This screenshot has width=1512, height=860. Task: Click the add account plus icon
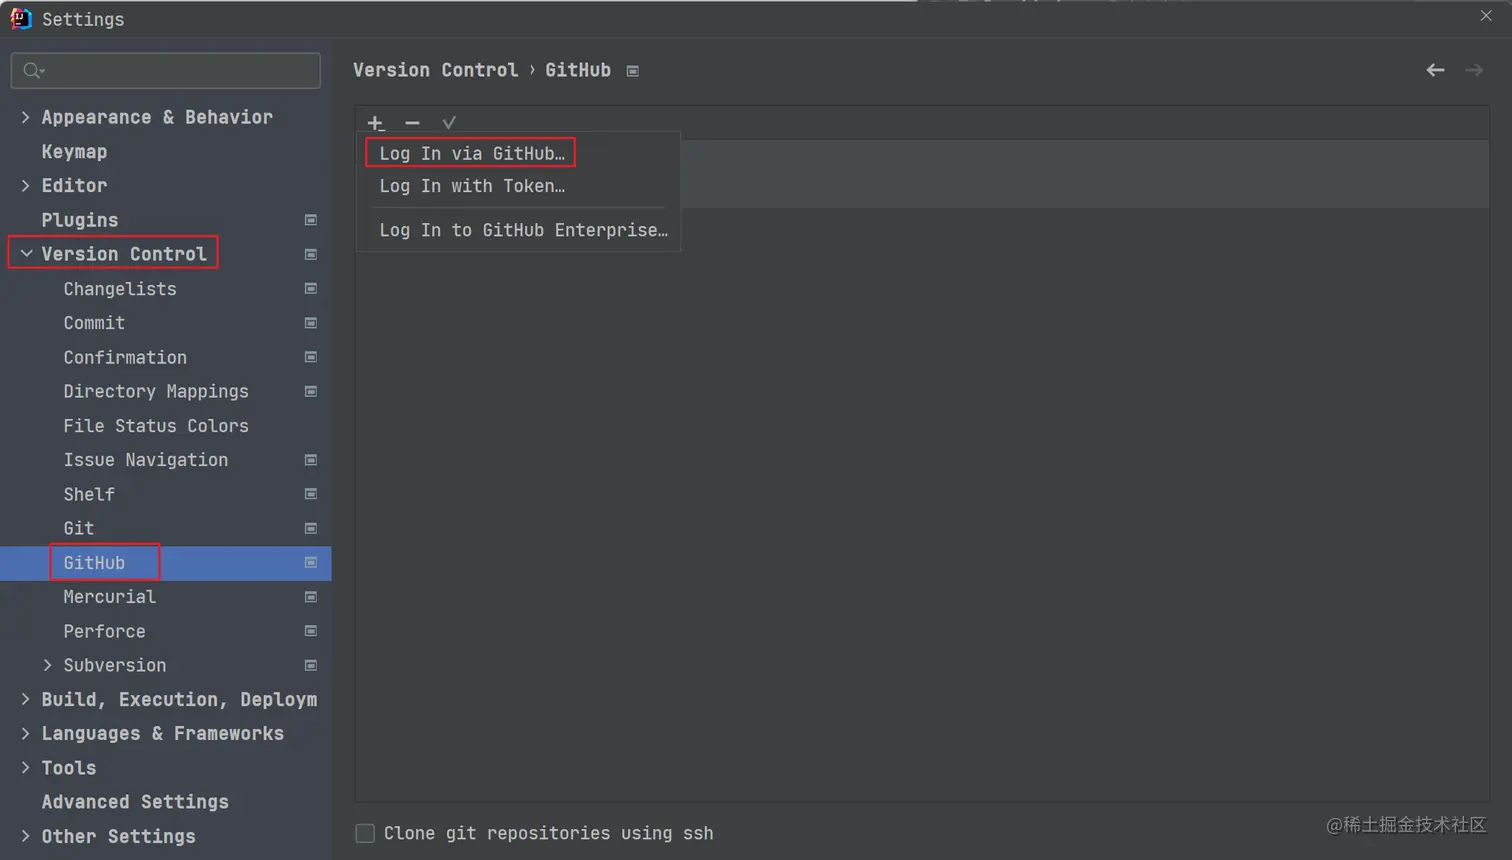[376, 123]
